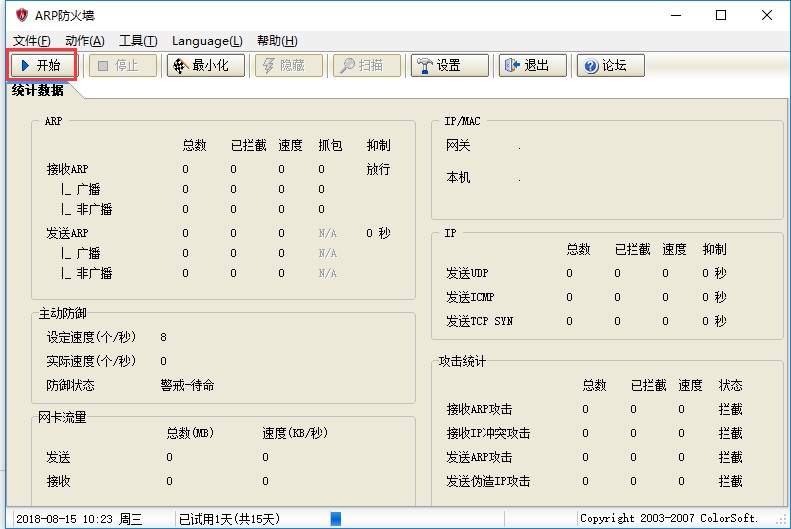Click the 发送TCP SYN row label
Screen dimensions: 791x529
pos(479,321)
